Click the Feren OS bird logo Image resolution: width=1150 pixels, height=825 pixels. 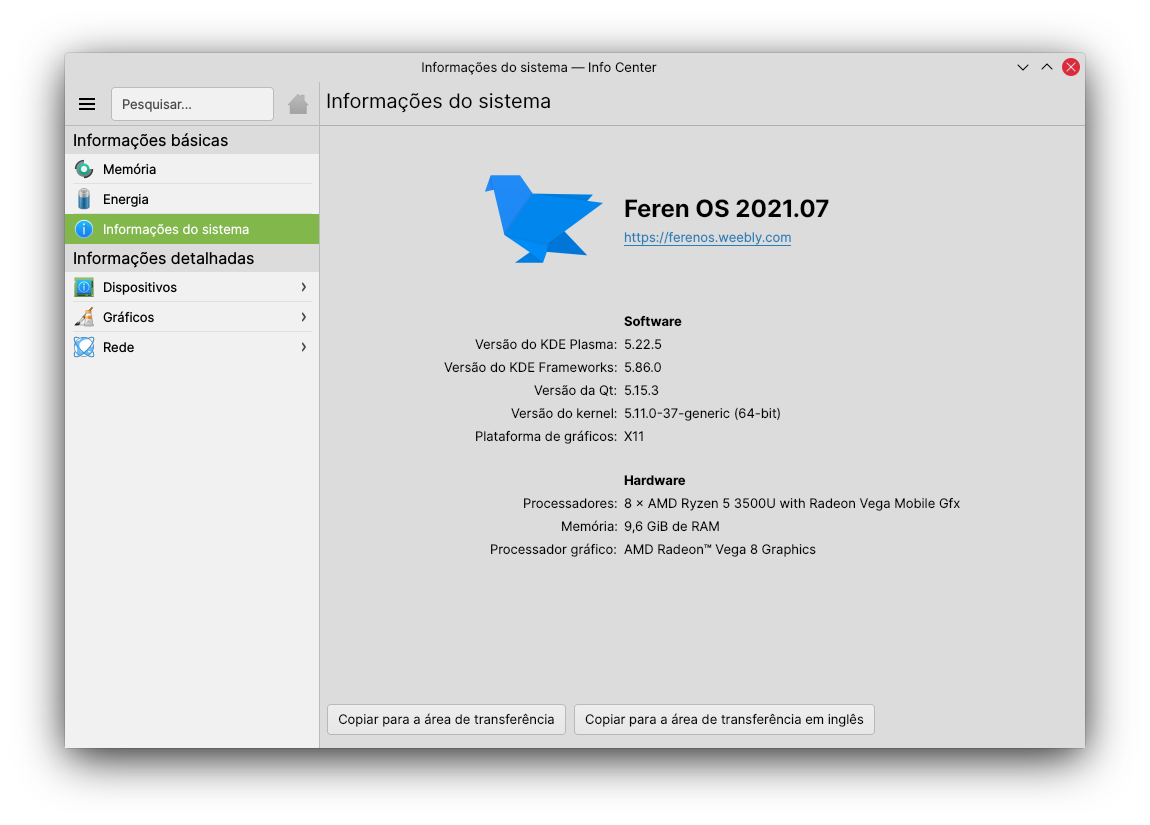point(543,219)
